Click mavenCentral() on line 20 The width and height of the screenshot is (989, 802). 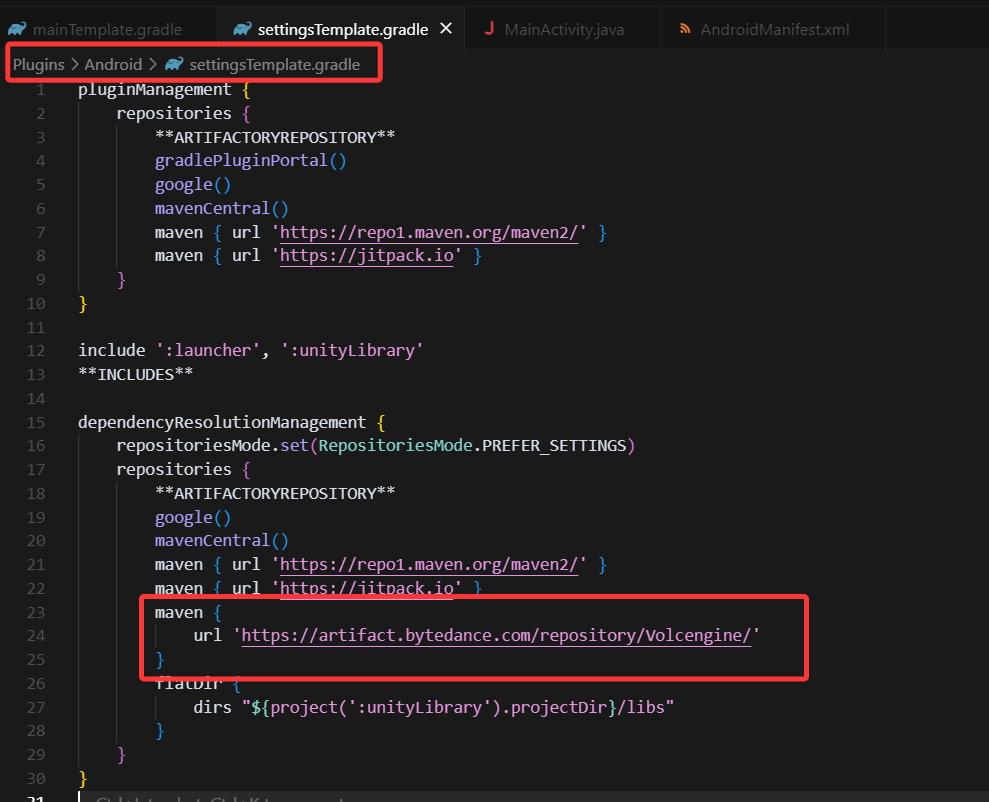coord(221,541)
